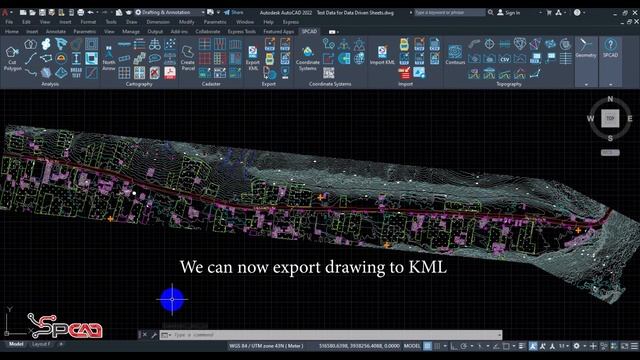The image size is (640, 360).
Task: Select the SPCAD ribbon tab
Action: pyautogui.click(x=309, y=31)
